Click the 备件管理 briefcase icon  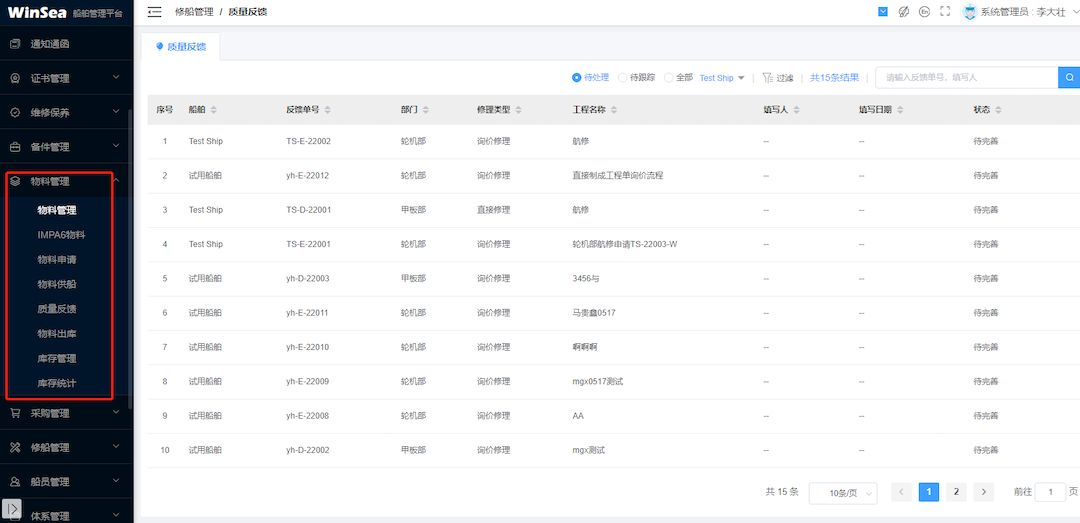15,147
